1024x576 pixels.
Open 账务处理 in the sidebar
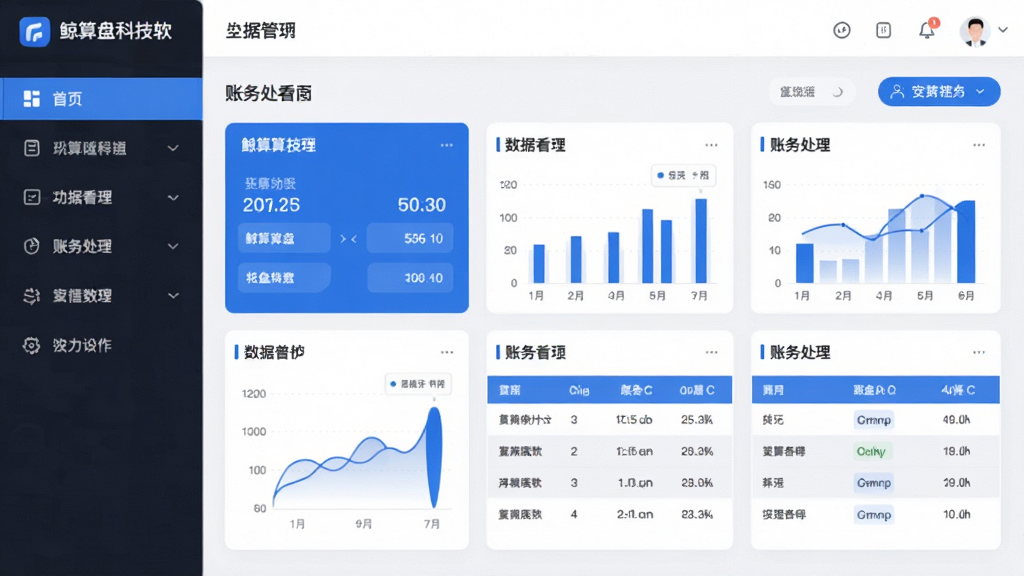tap(101, 246)
